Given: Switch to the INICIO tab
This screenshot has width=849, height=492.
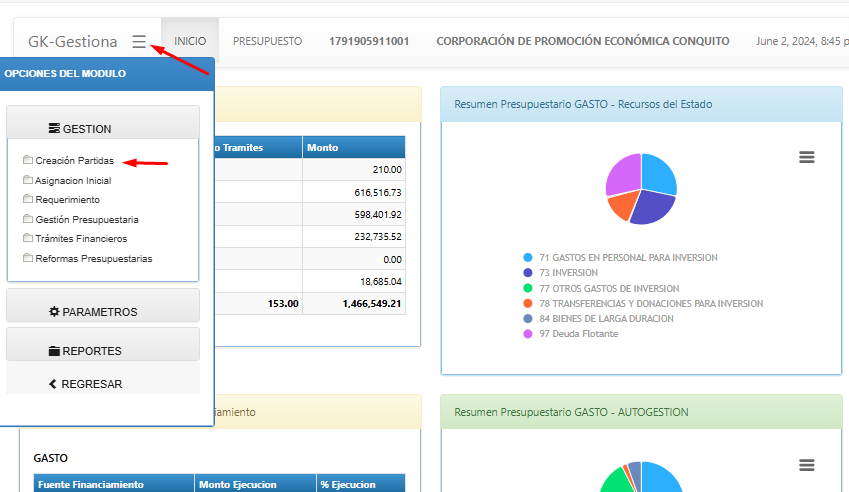Looking at the screenshot, I should point(190,41).
